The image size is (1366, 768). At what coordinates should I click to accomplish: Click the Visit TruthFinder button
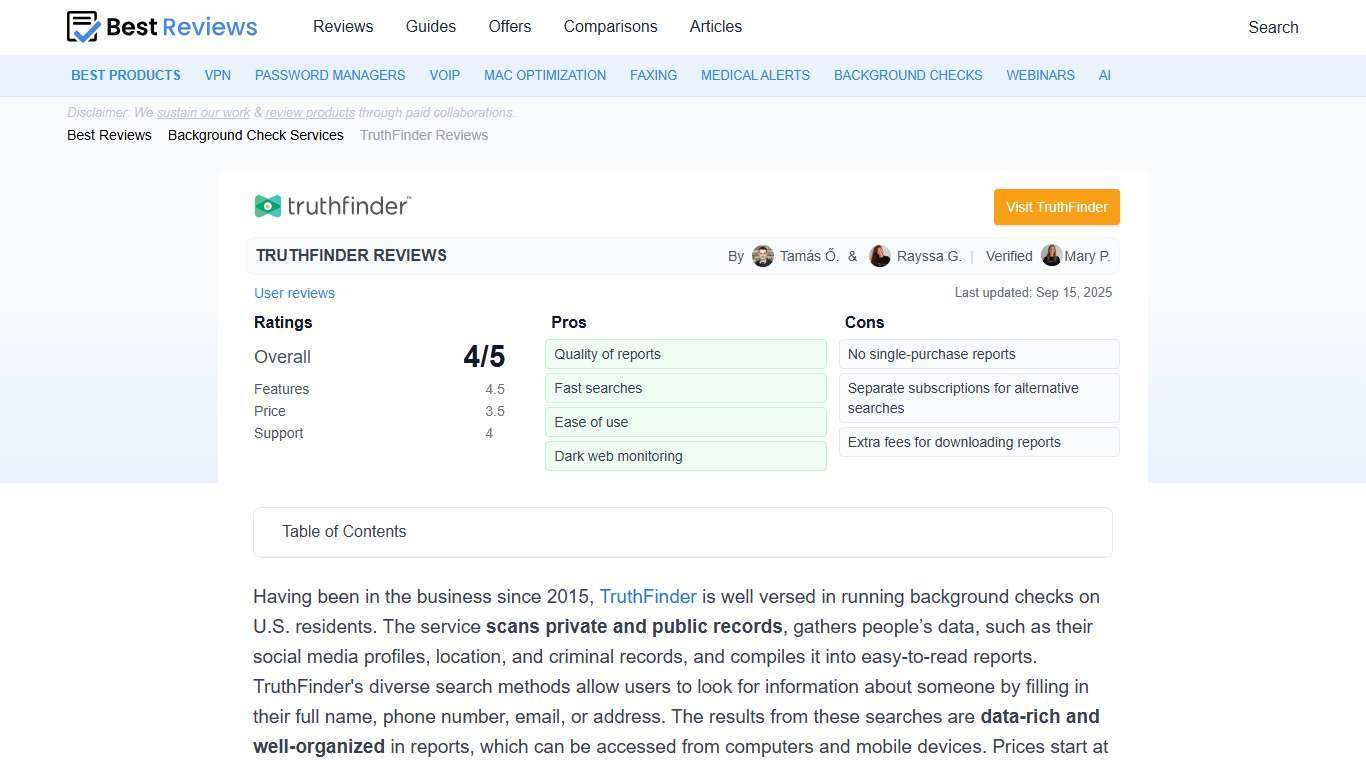pos(1056,207)
